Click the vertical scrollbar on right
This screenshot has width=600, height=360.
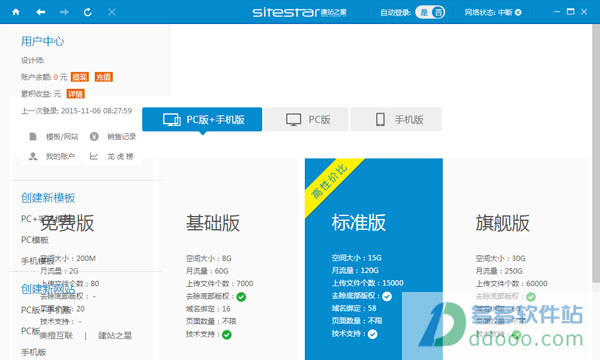pyautogui.click(x=596, y=153)
